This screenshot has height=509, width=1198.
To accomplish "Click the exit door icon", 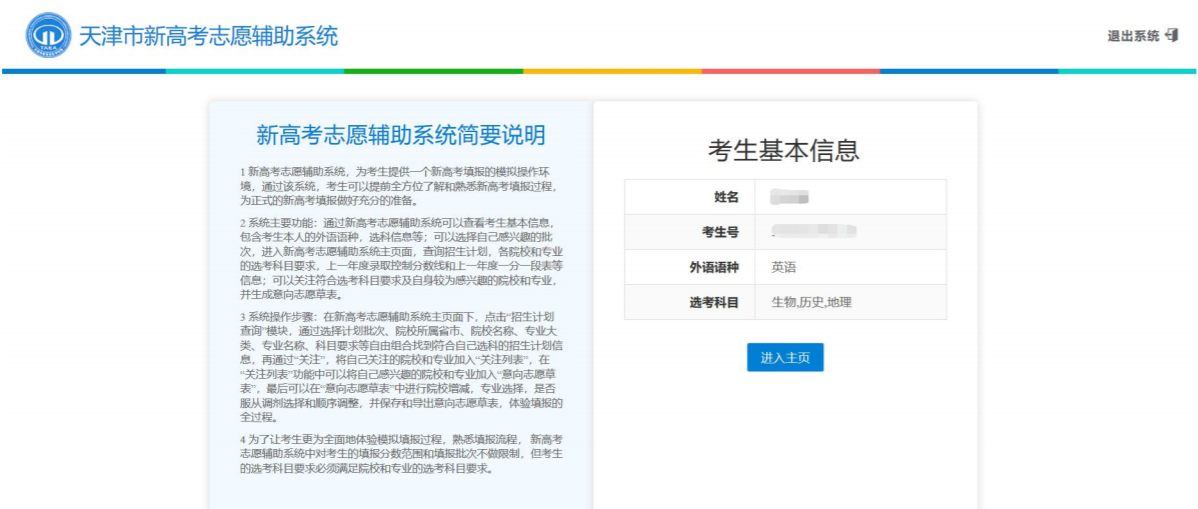I will click(1172, 36).
